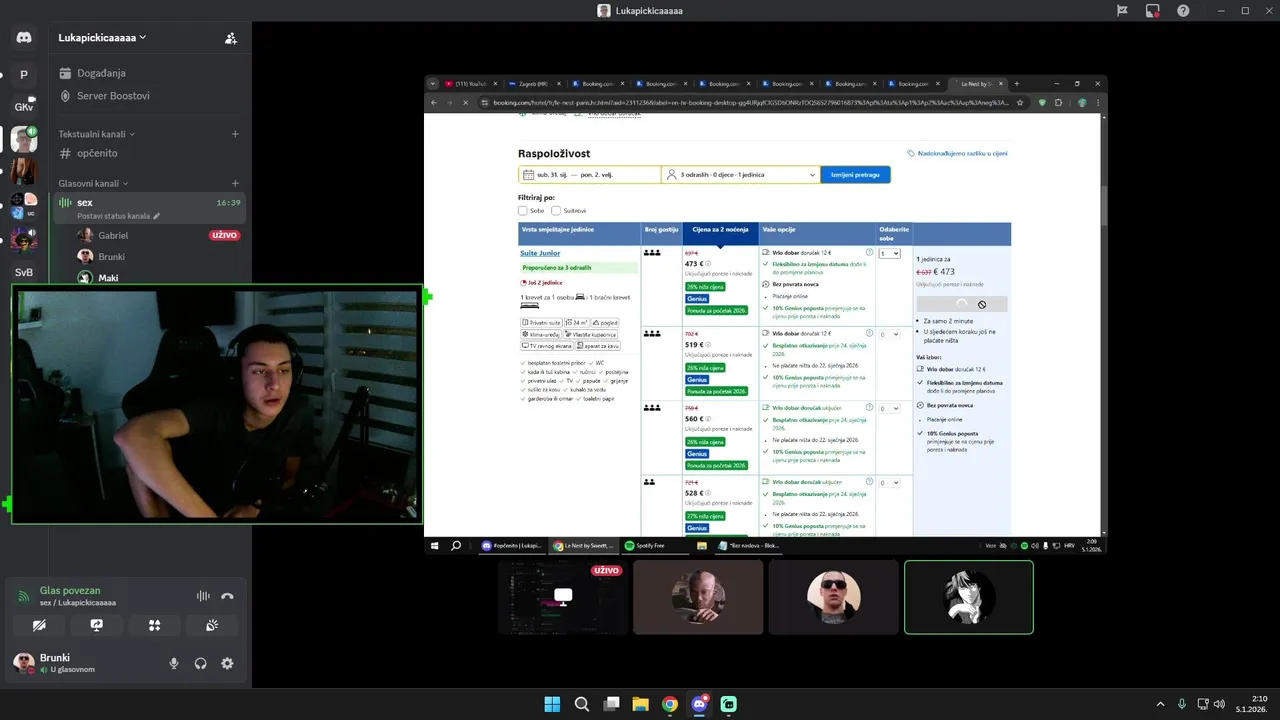1280x720 pixels.
Task: Open Discord inbox icon in title bar
Action: click(1152, 10)
